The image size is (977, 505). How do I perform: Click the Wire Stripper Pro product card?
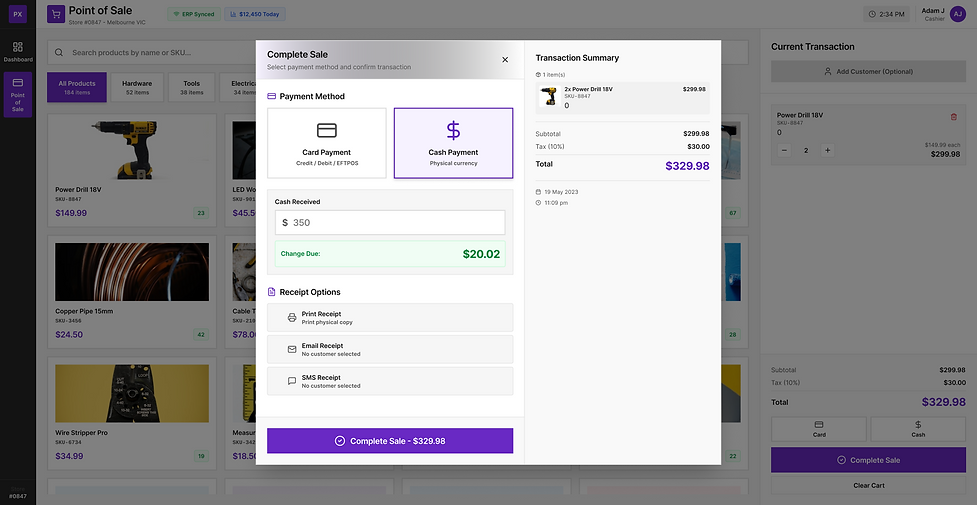132,413
